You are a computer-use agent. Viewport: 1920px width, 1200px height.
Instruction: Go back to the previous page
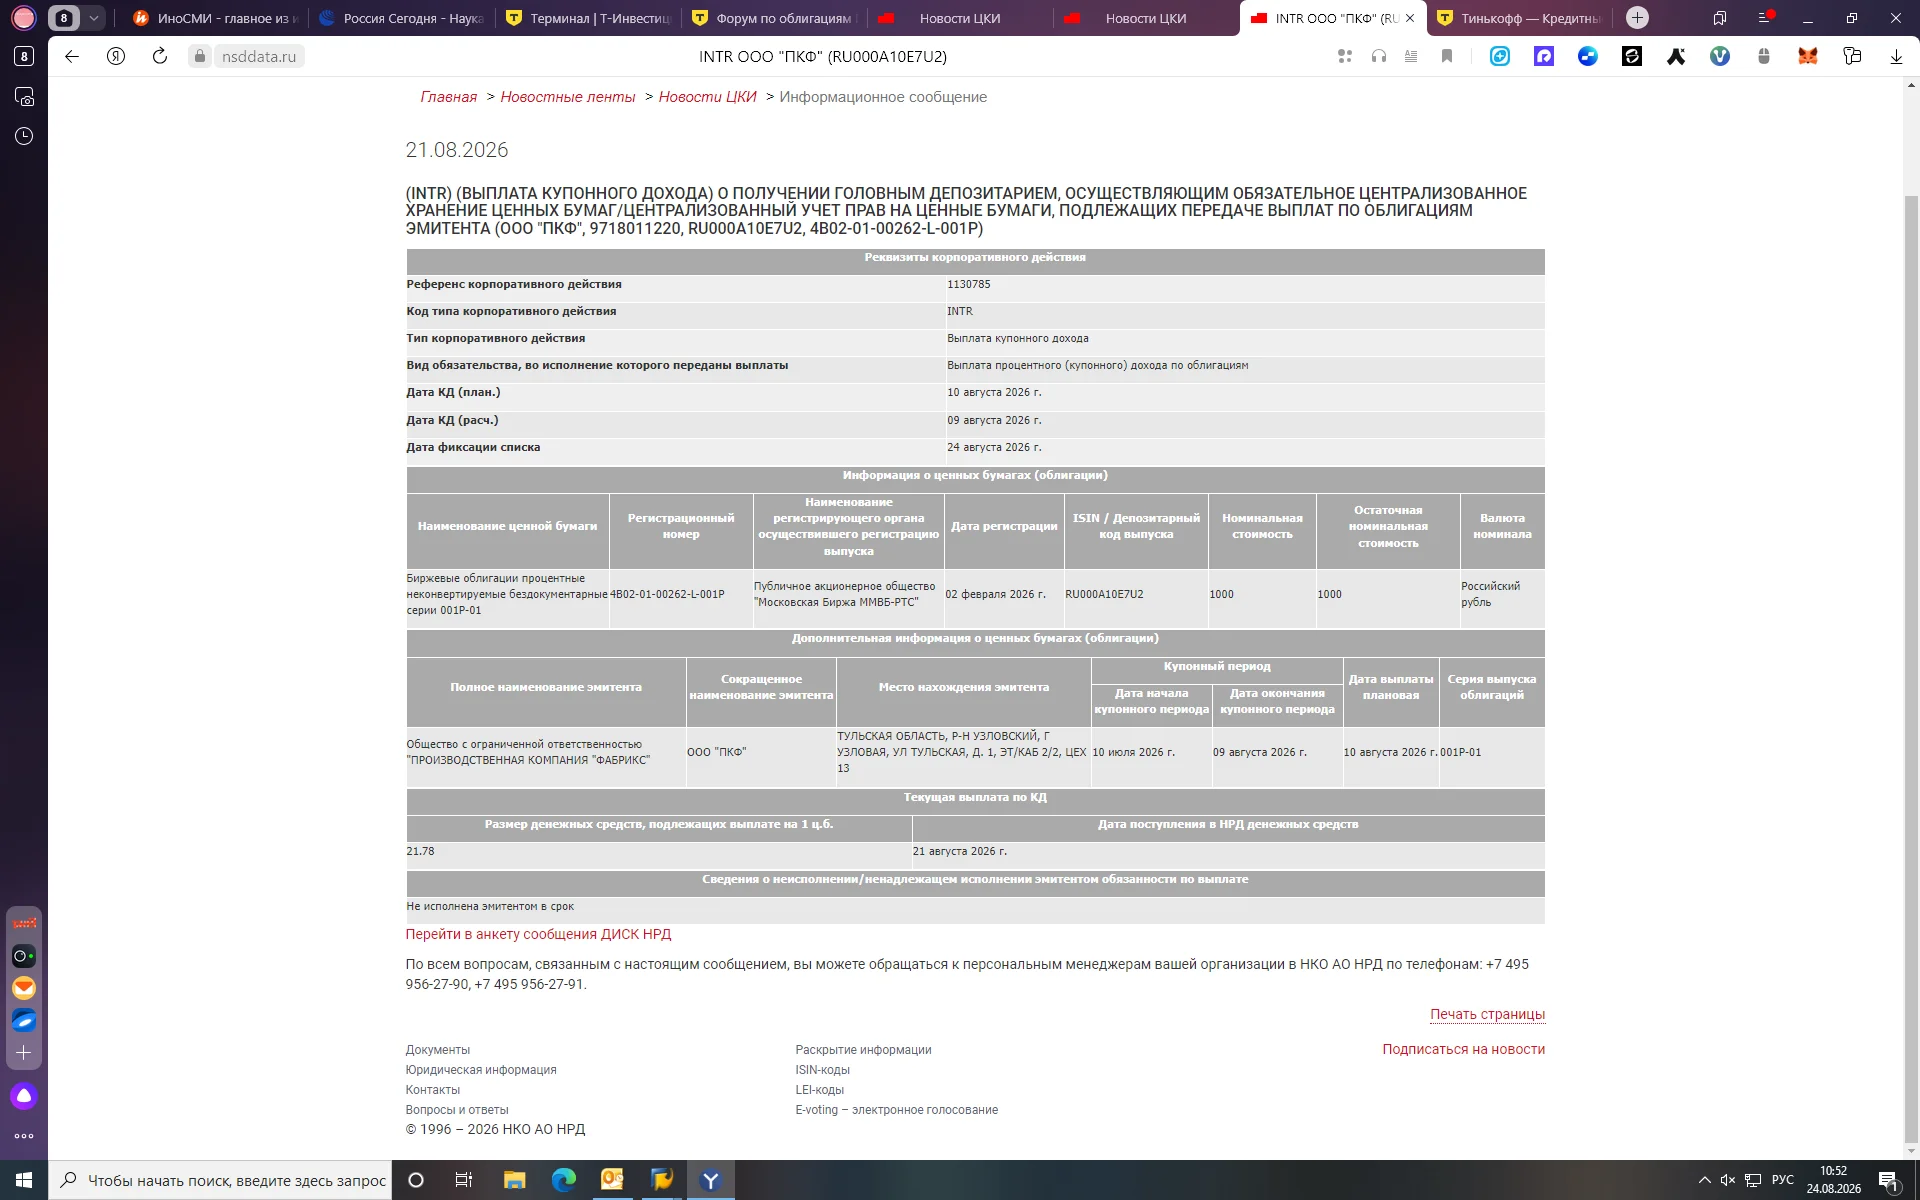tap(72, 56)
